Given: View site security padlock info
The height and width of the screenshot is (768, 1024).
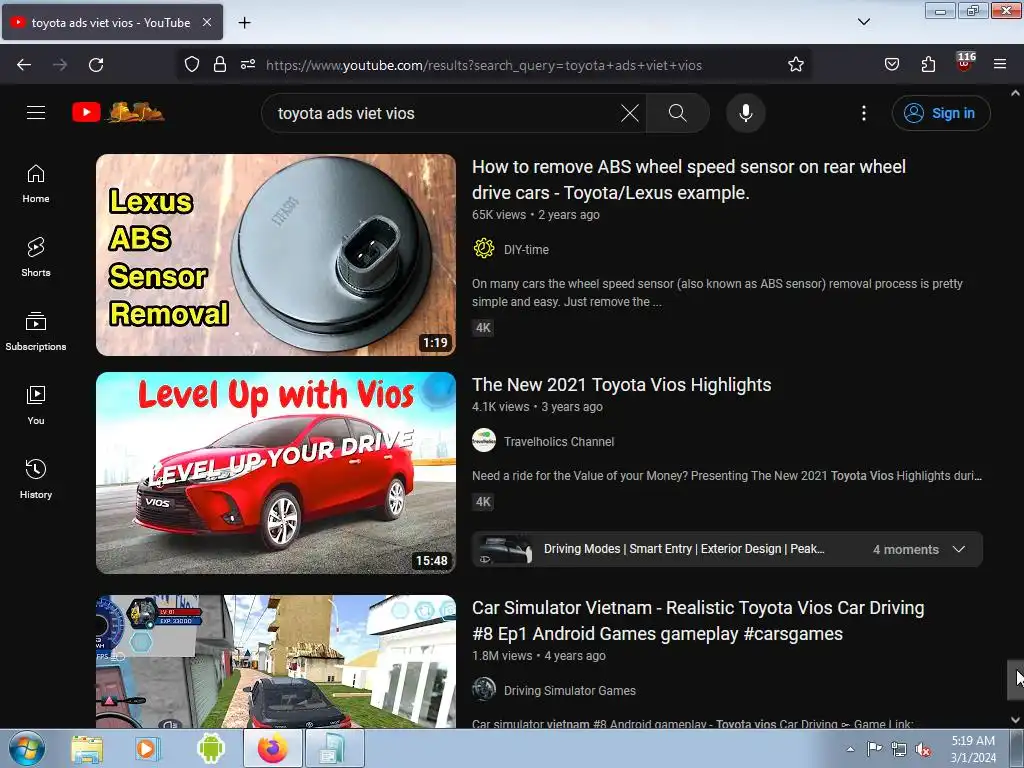Looking at the screenshot, I should pos(220,64).
